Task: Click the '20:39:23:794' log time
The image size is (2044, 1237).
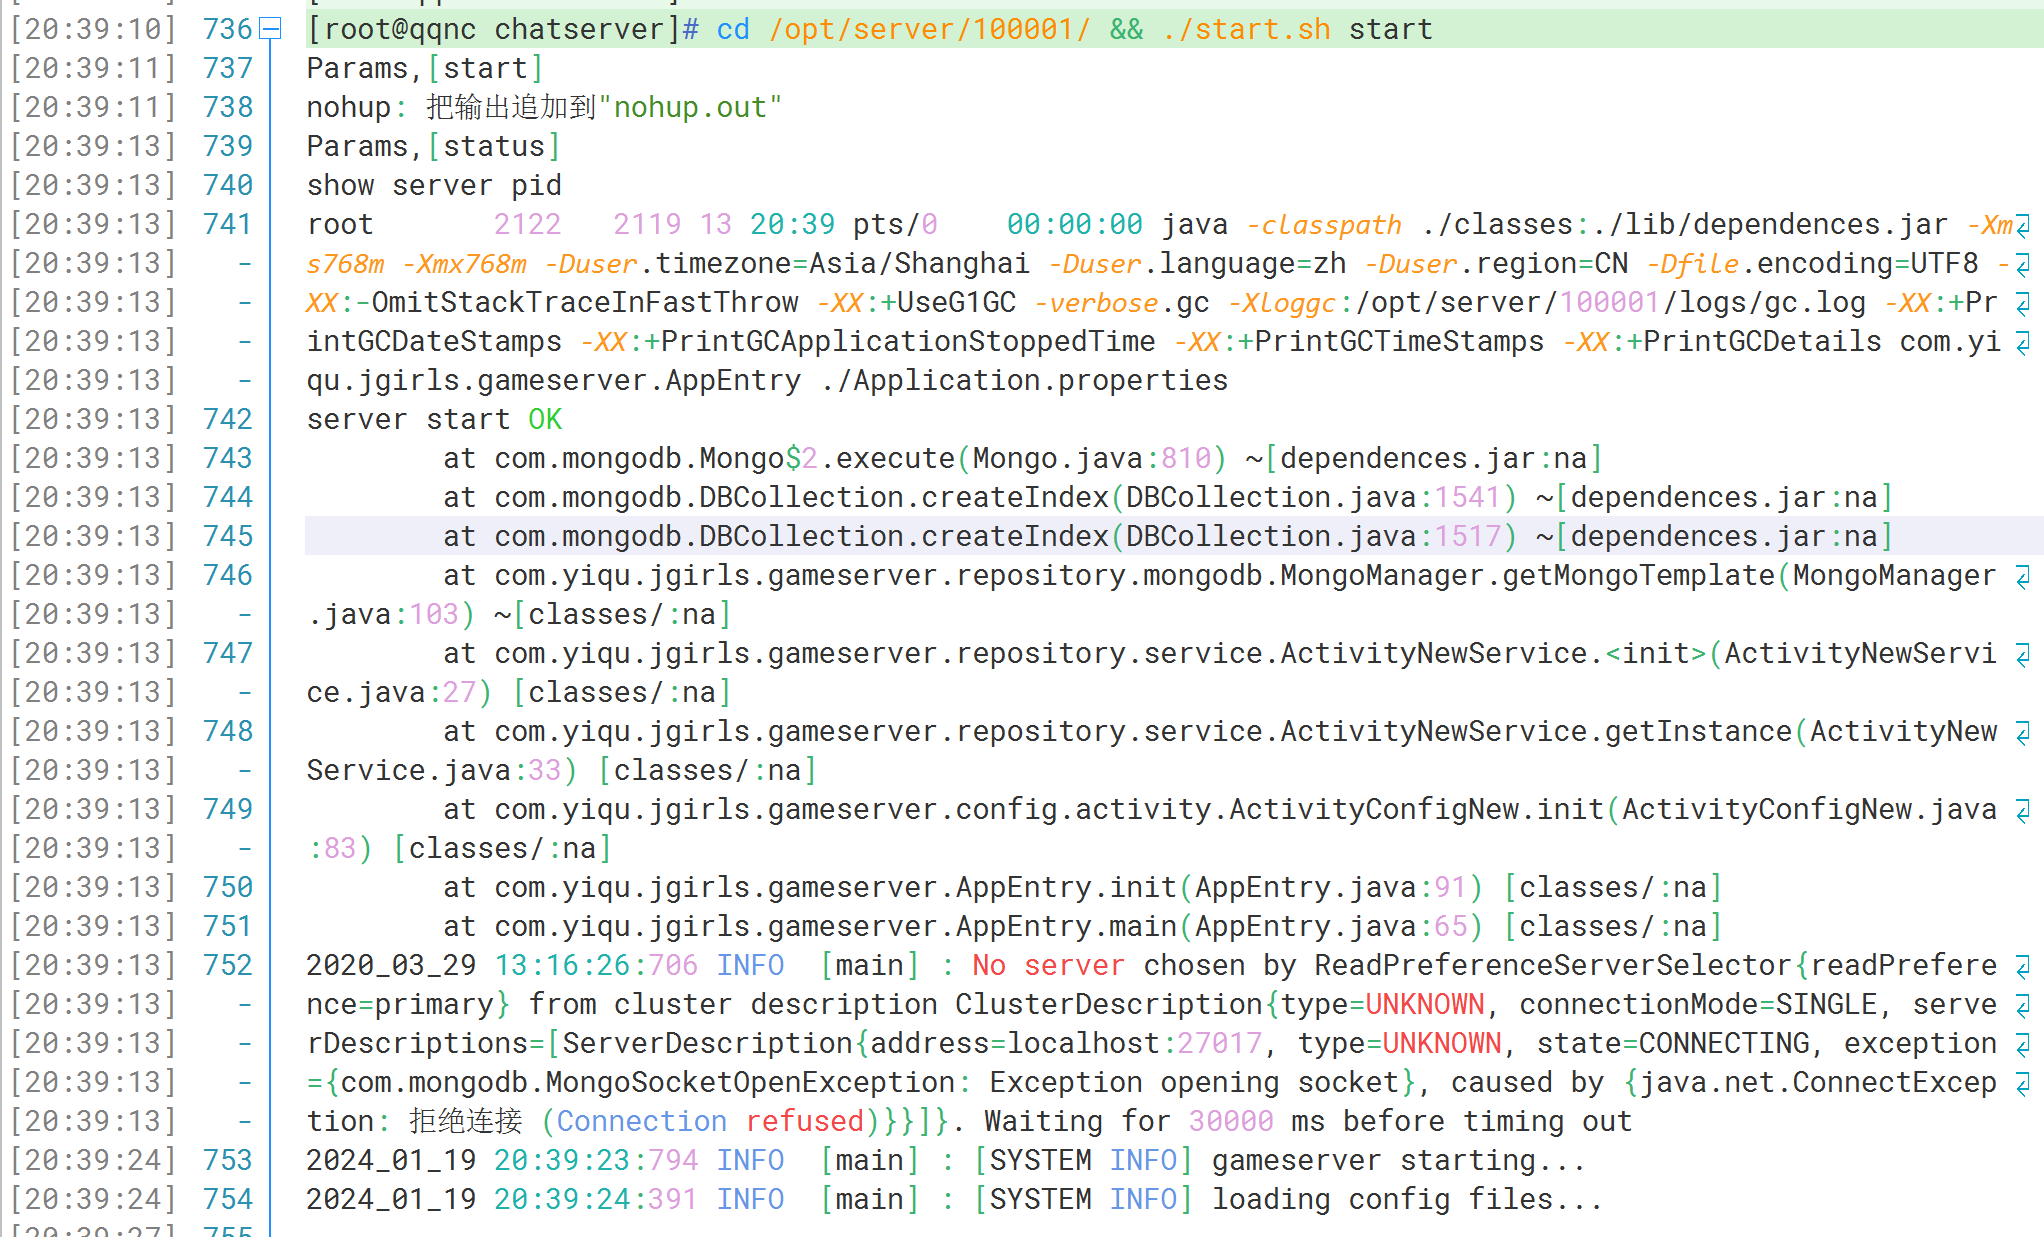Action: point(596,1160)
